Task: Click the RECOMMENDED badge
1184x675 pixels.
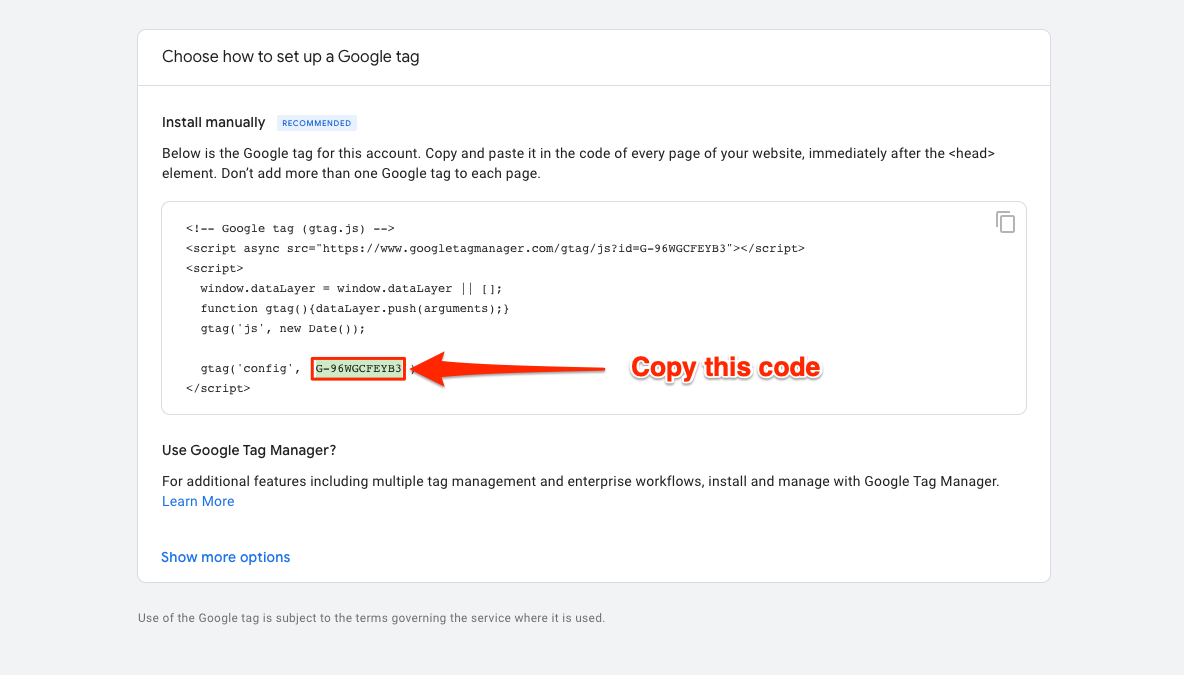Action: pos(316,122)
